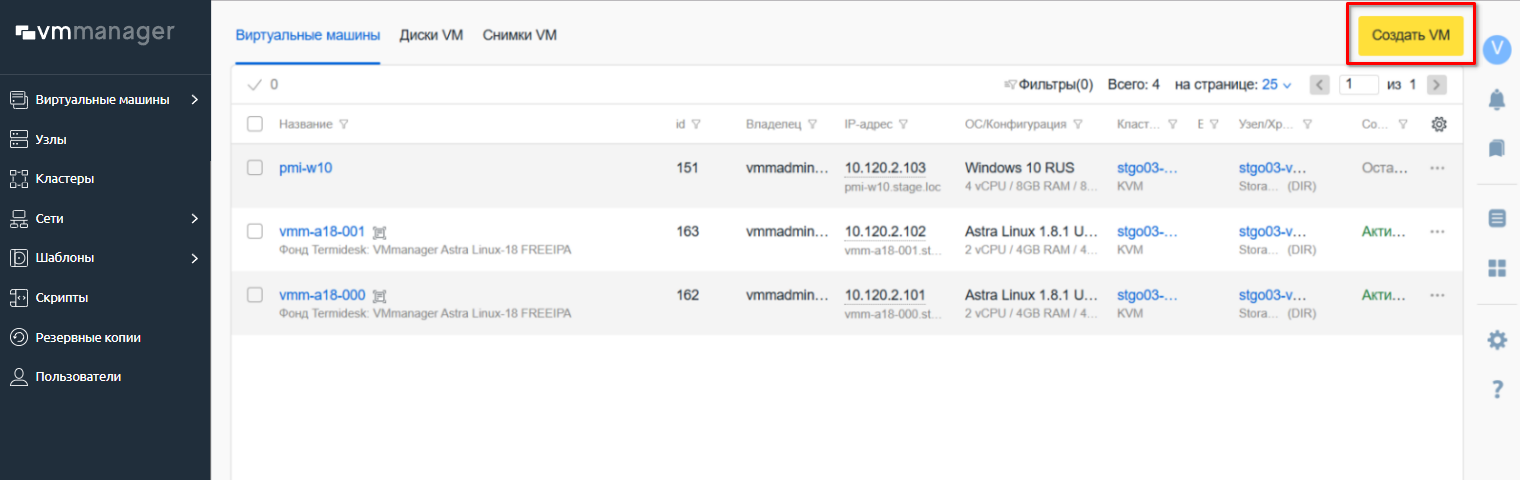This screenshot has width=1520, height=480.
Task: Tick the checkbox for vmm-a18-001
Action: [x=255, y=231]
